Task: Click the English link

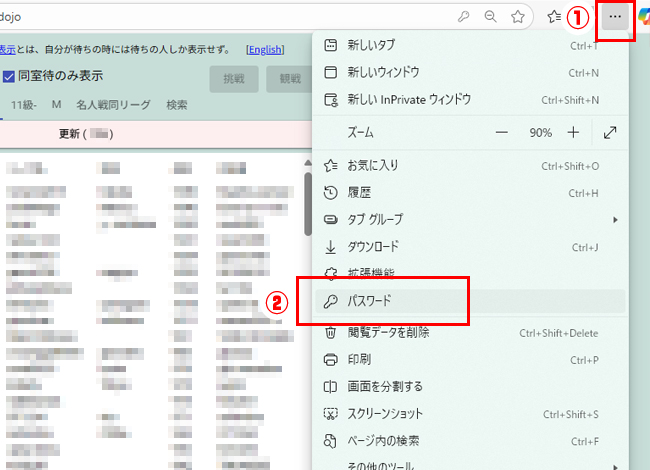Action: [265, 49]
